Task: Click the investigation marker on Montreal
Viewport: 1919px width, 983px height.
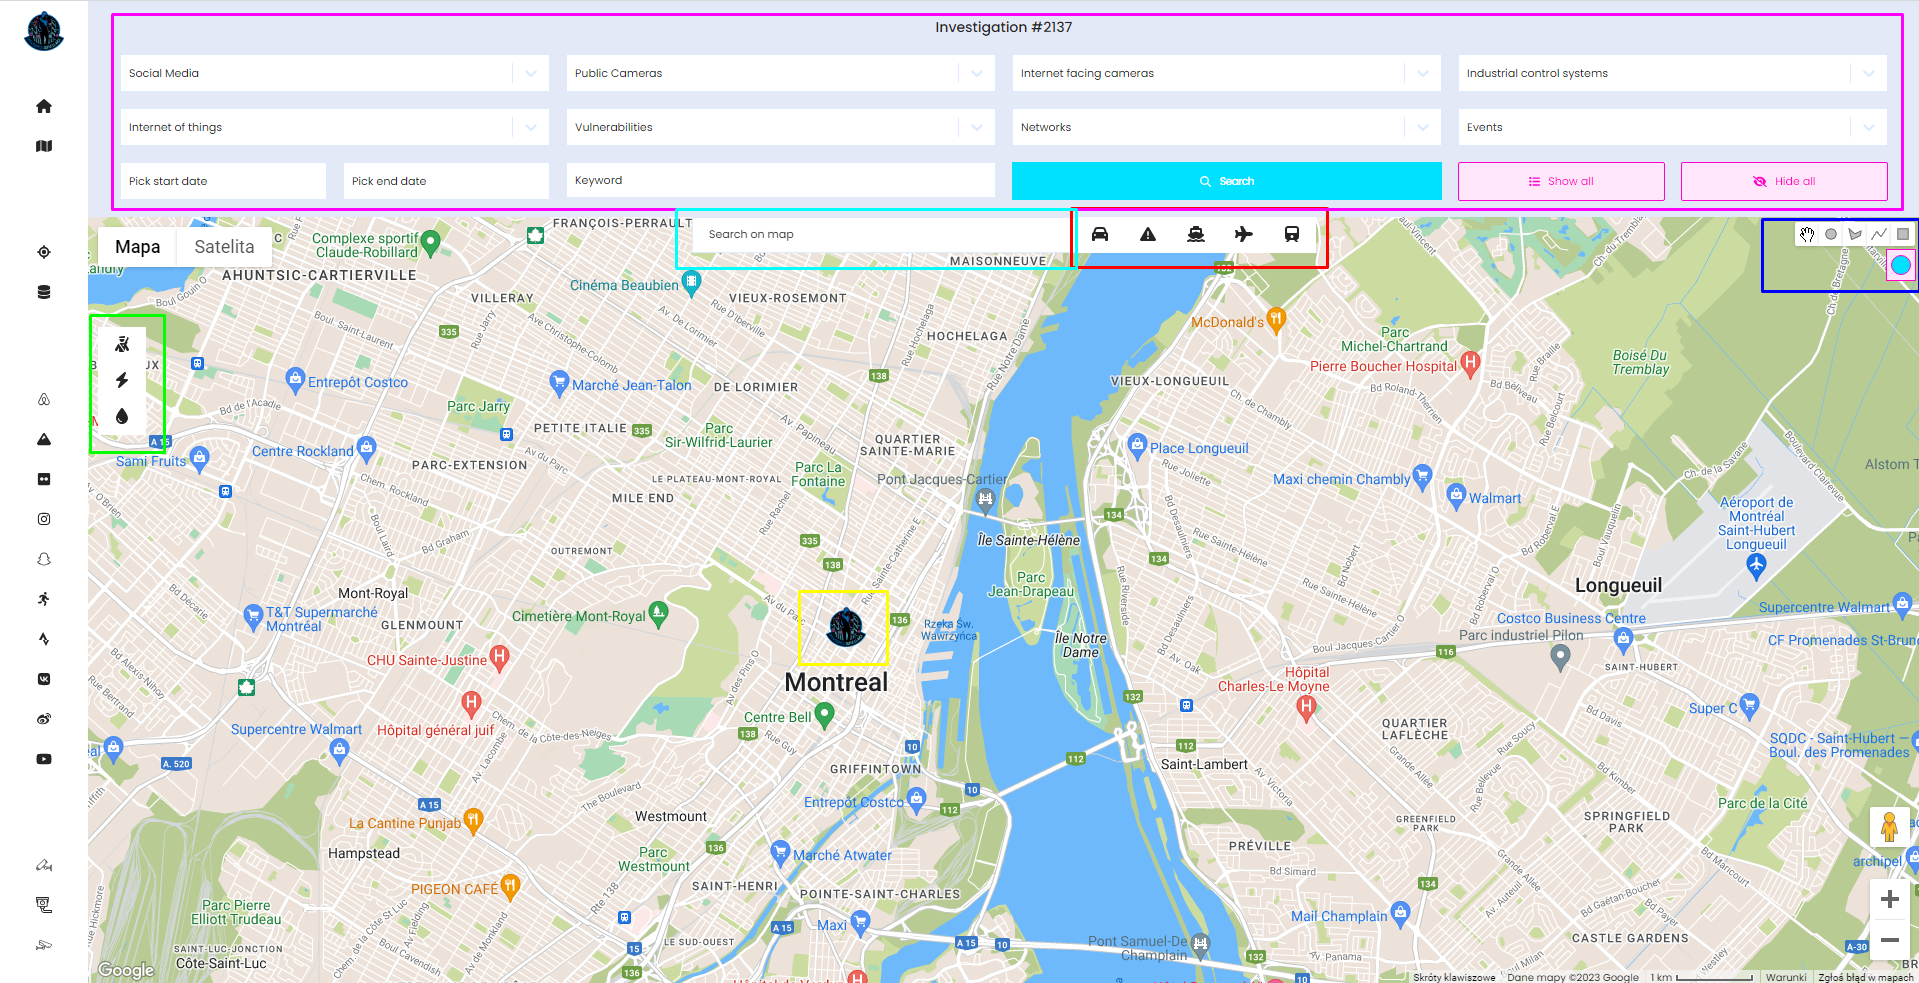Action: pos(846,627)
